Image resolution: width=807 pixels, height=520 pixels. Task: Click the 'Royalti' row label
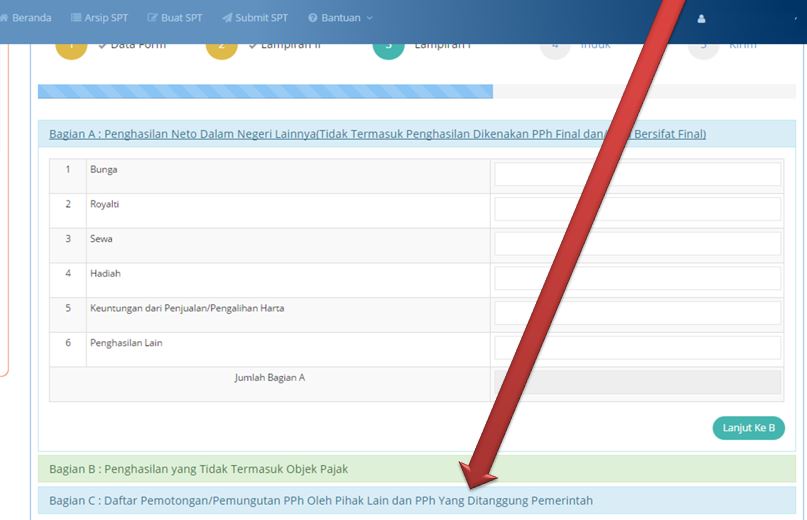[x=104, y=204]
